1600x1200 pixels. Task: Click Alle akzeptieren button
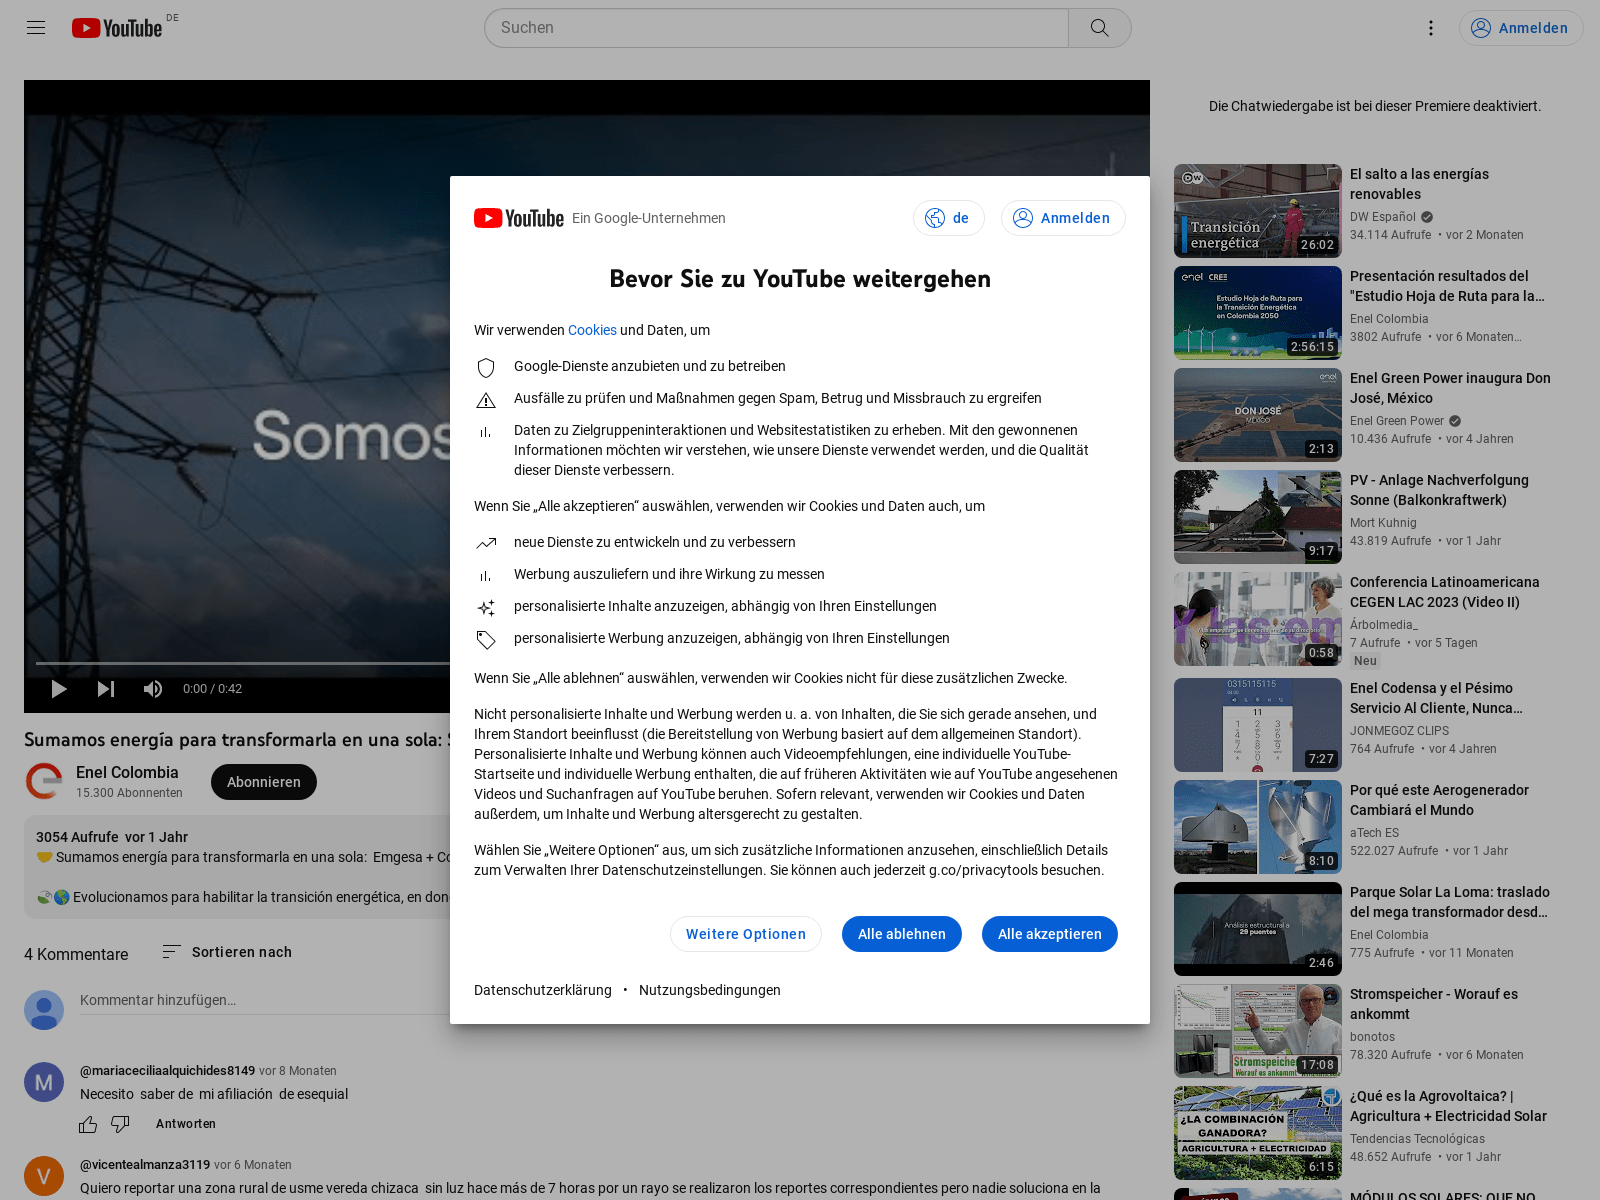coord(1050,934)
